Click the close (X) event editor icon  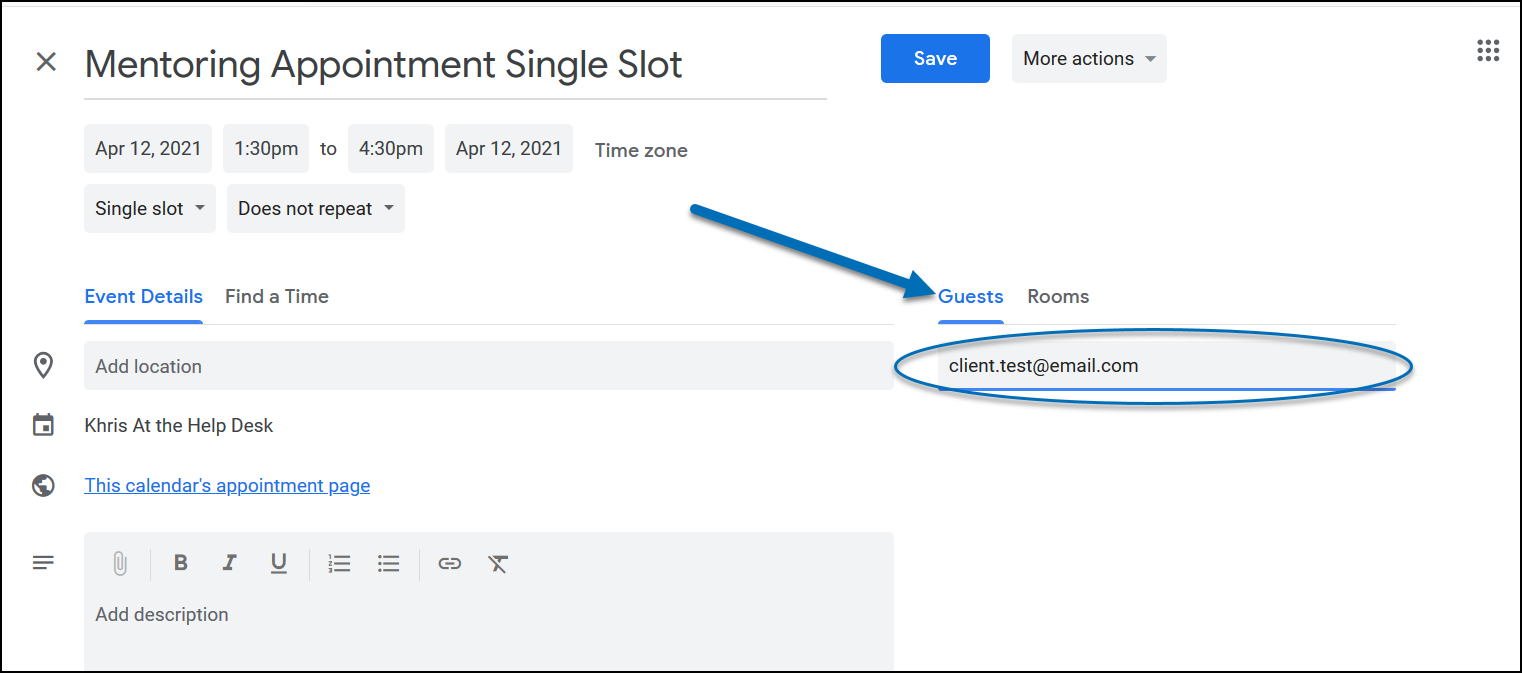pos(46,62)
